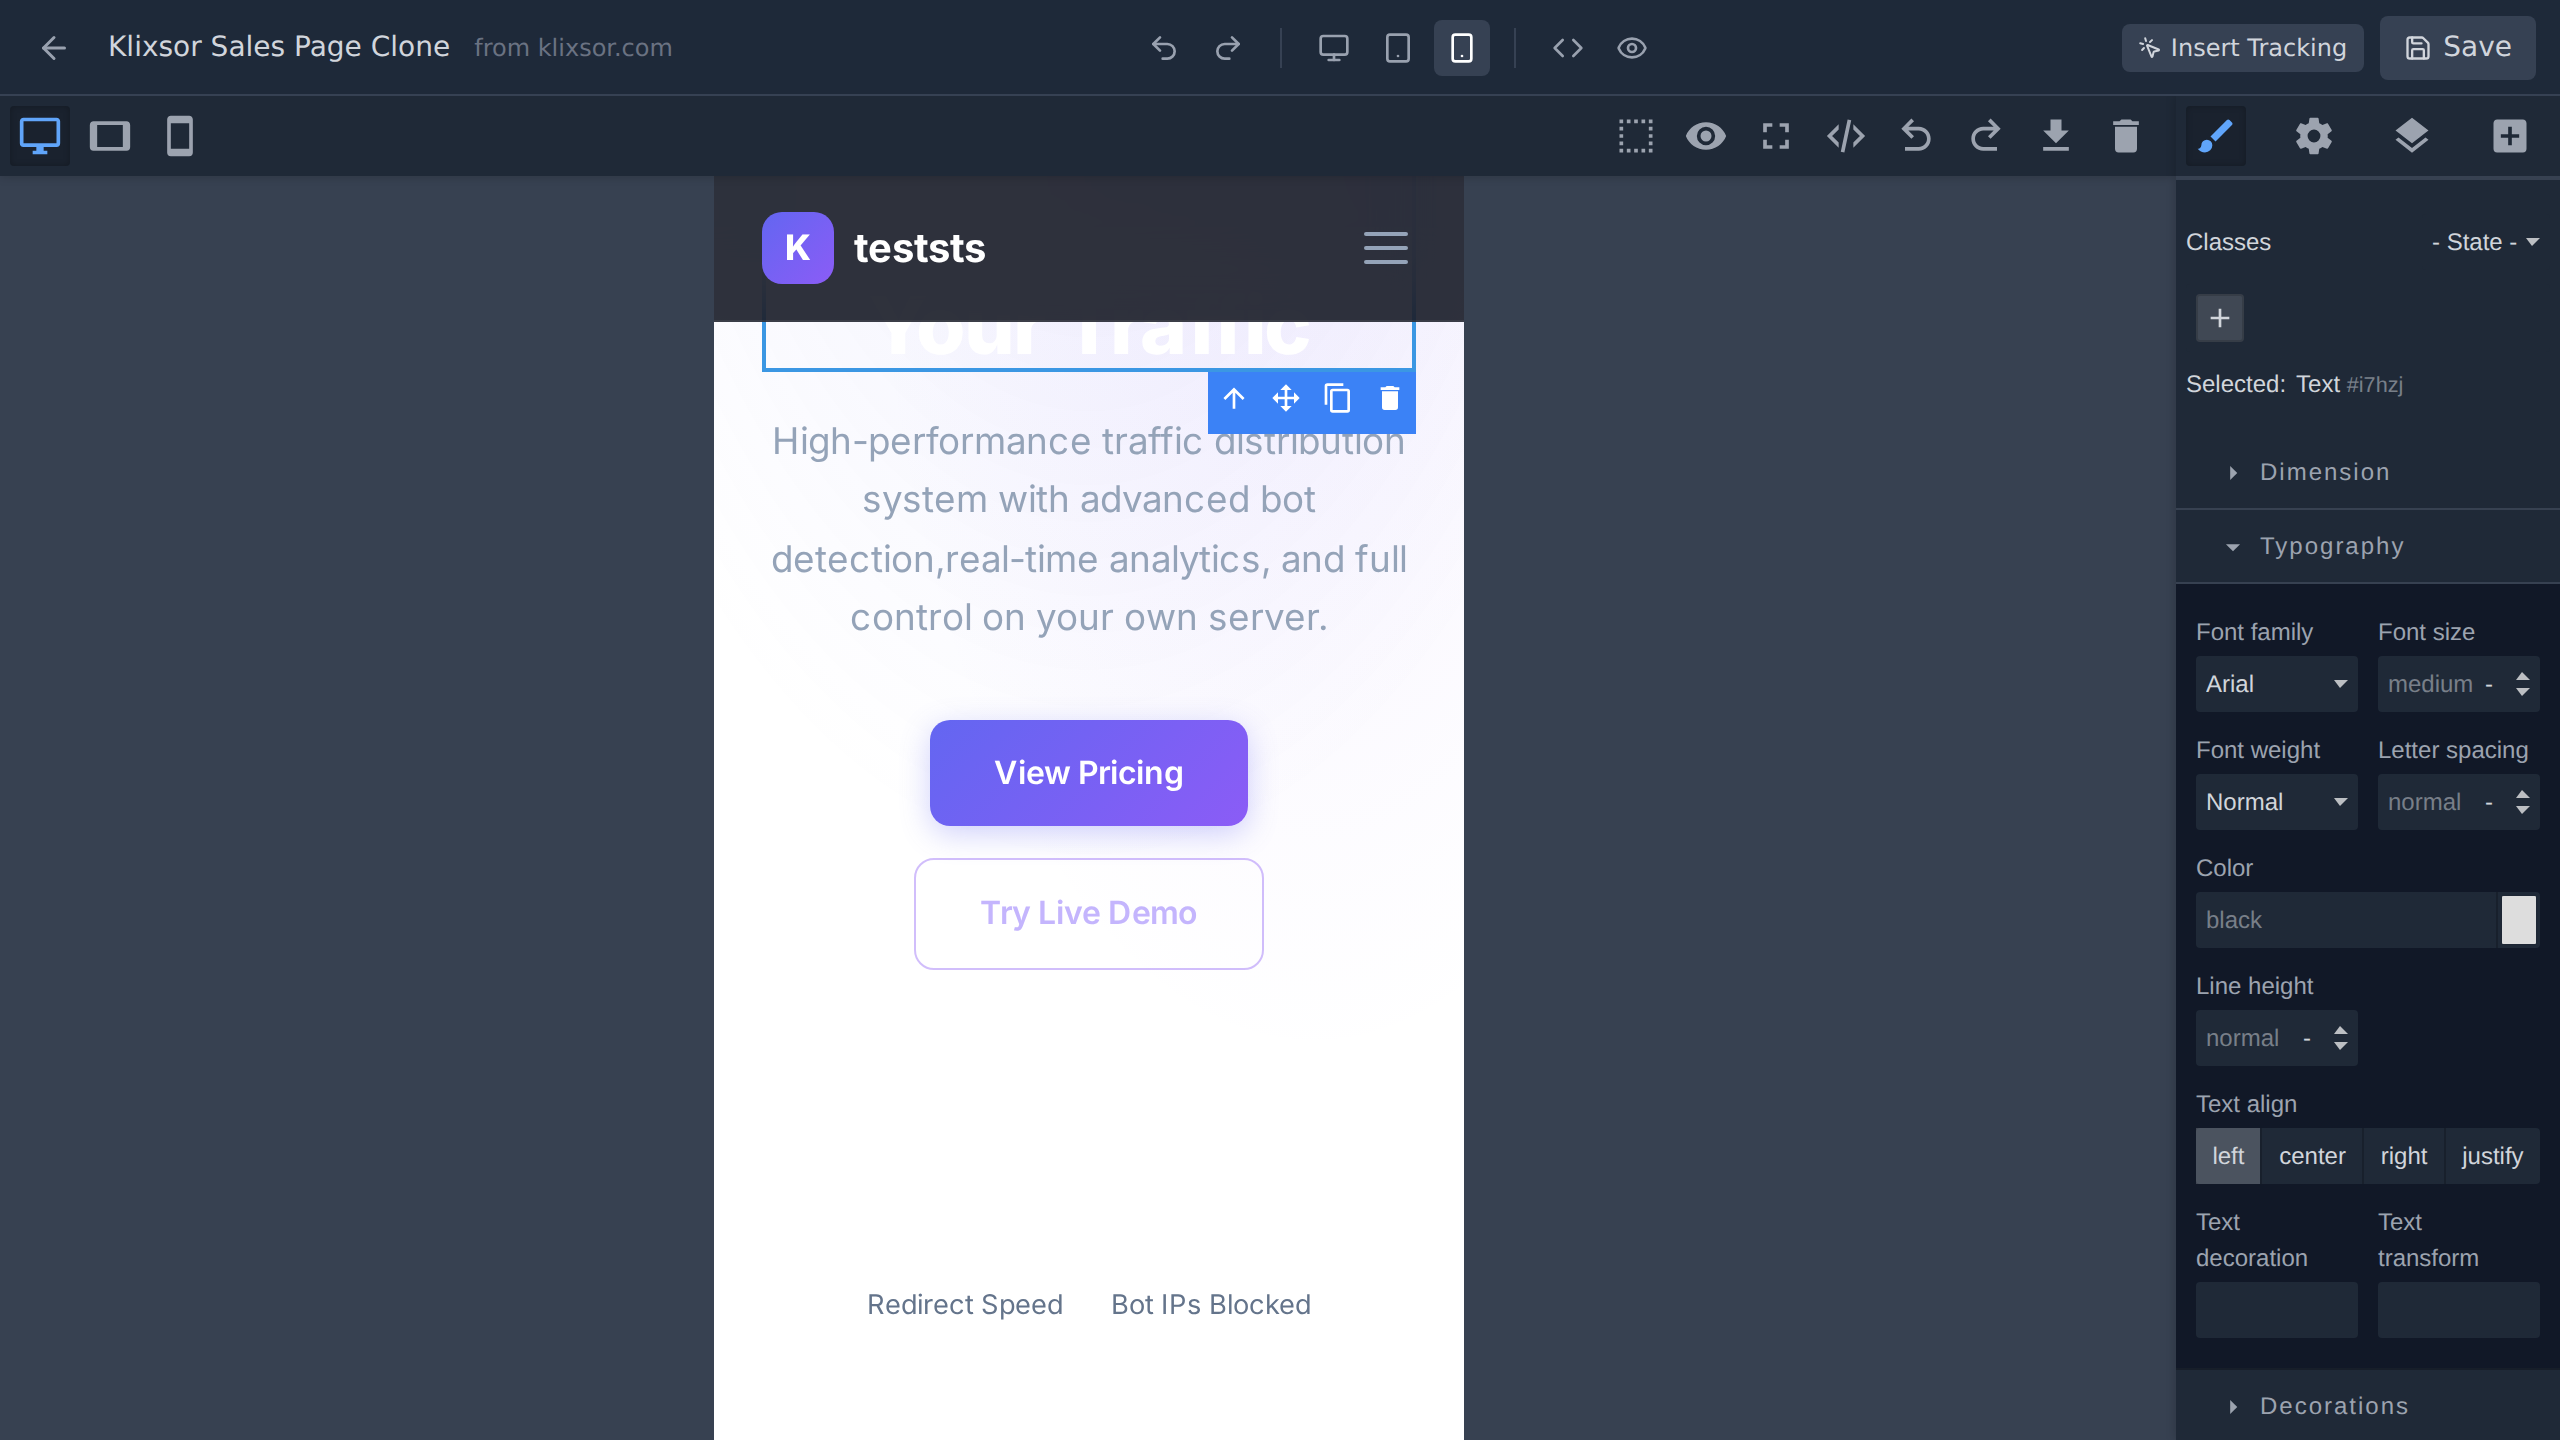Toggle the preview eye icon

click(1631, 47)
